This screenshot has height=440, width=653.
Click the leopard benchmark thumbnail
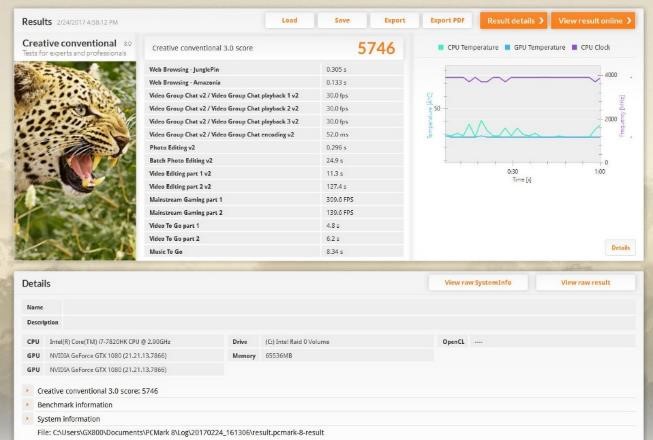tap(75, 161)
